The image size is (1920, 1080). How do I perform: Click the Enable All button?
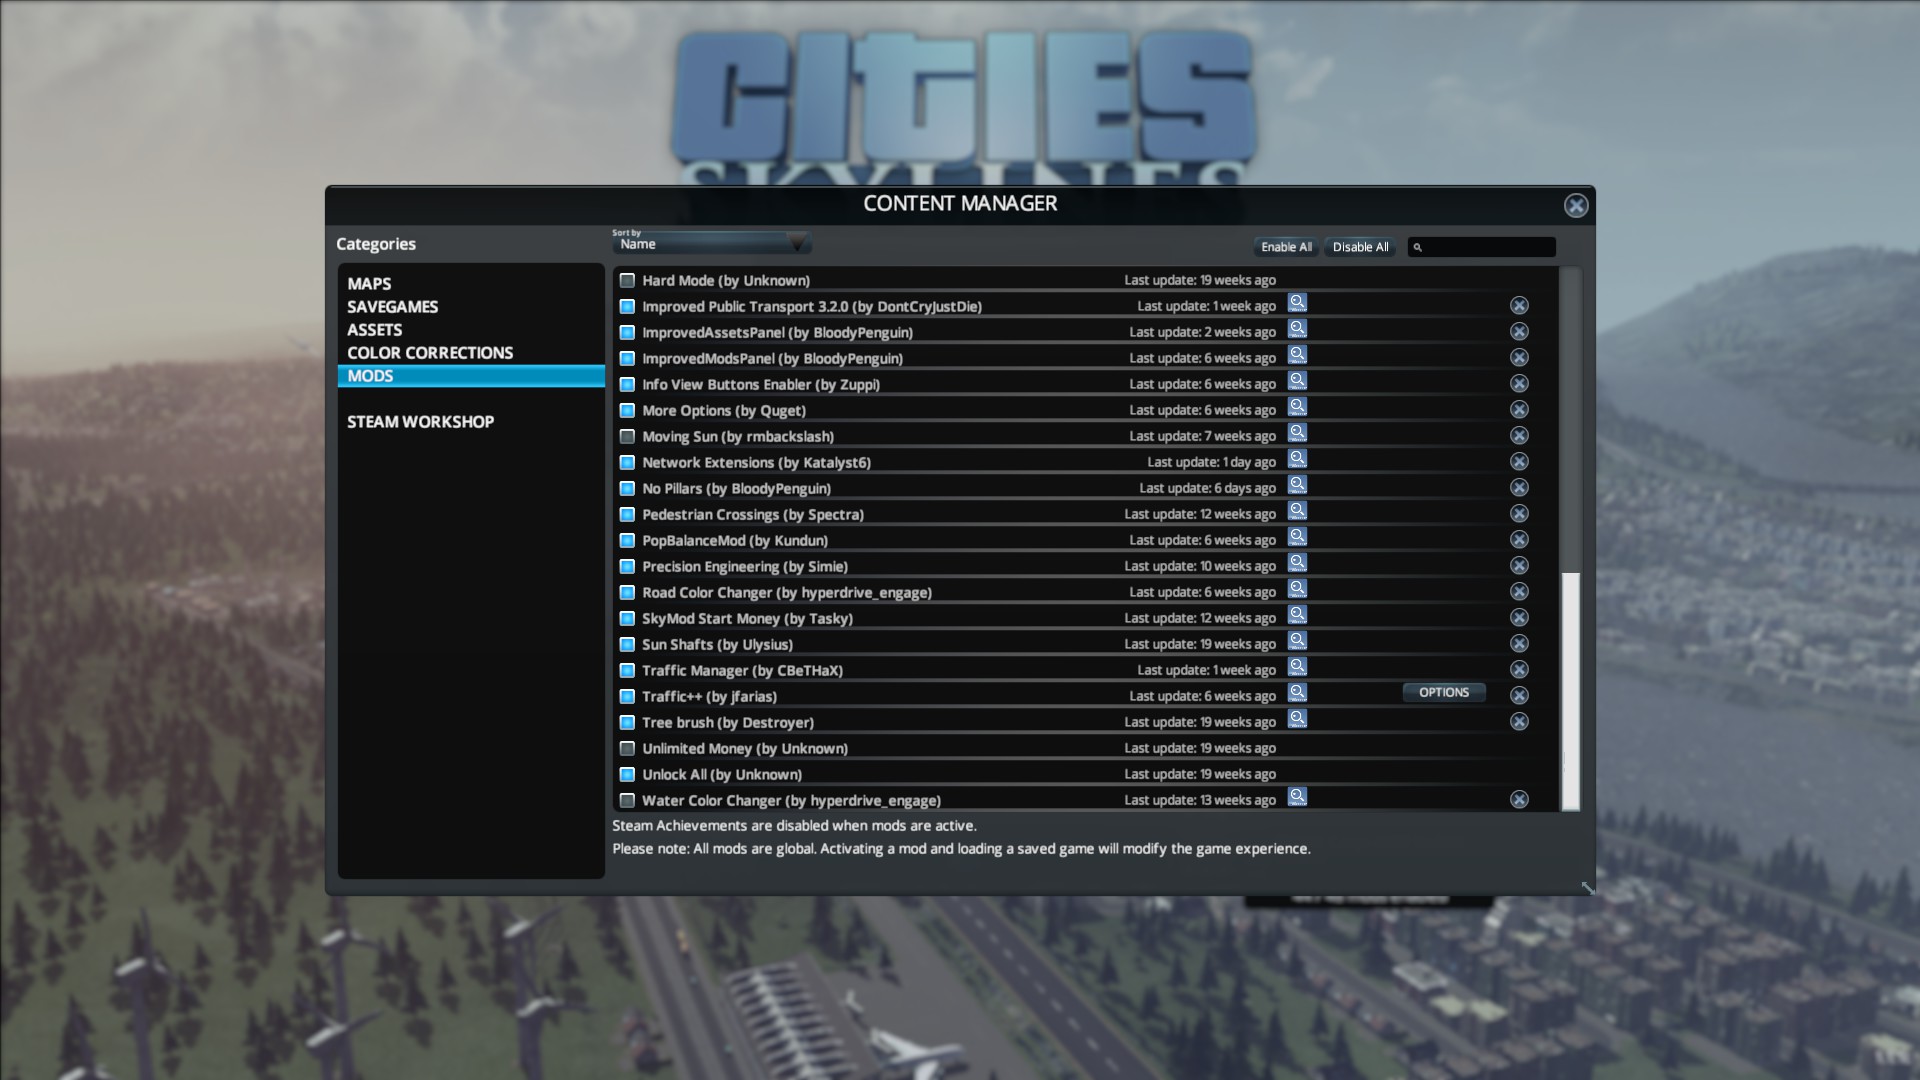1286,247
